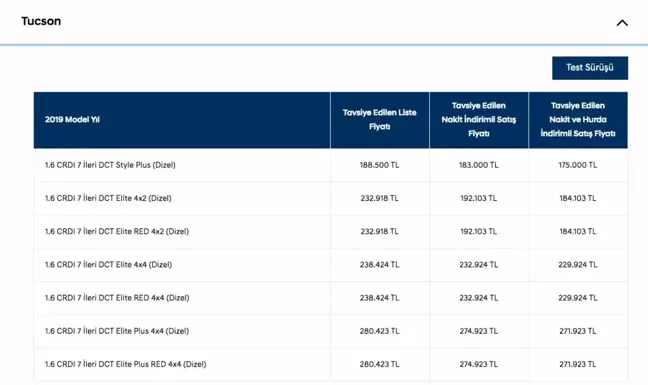Image resolution: width=648 pixels, height=385 pixels.
Task: Click the Test Sürüşü button
Action: [590, 68]
